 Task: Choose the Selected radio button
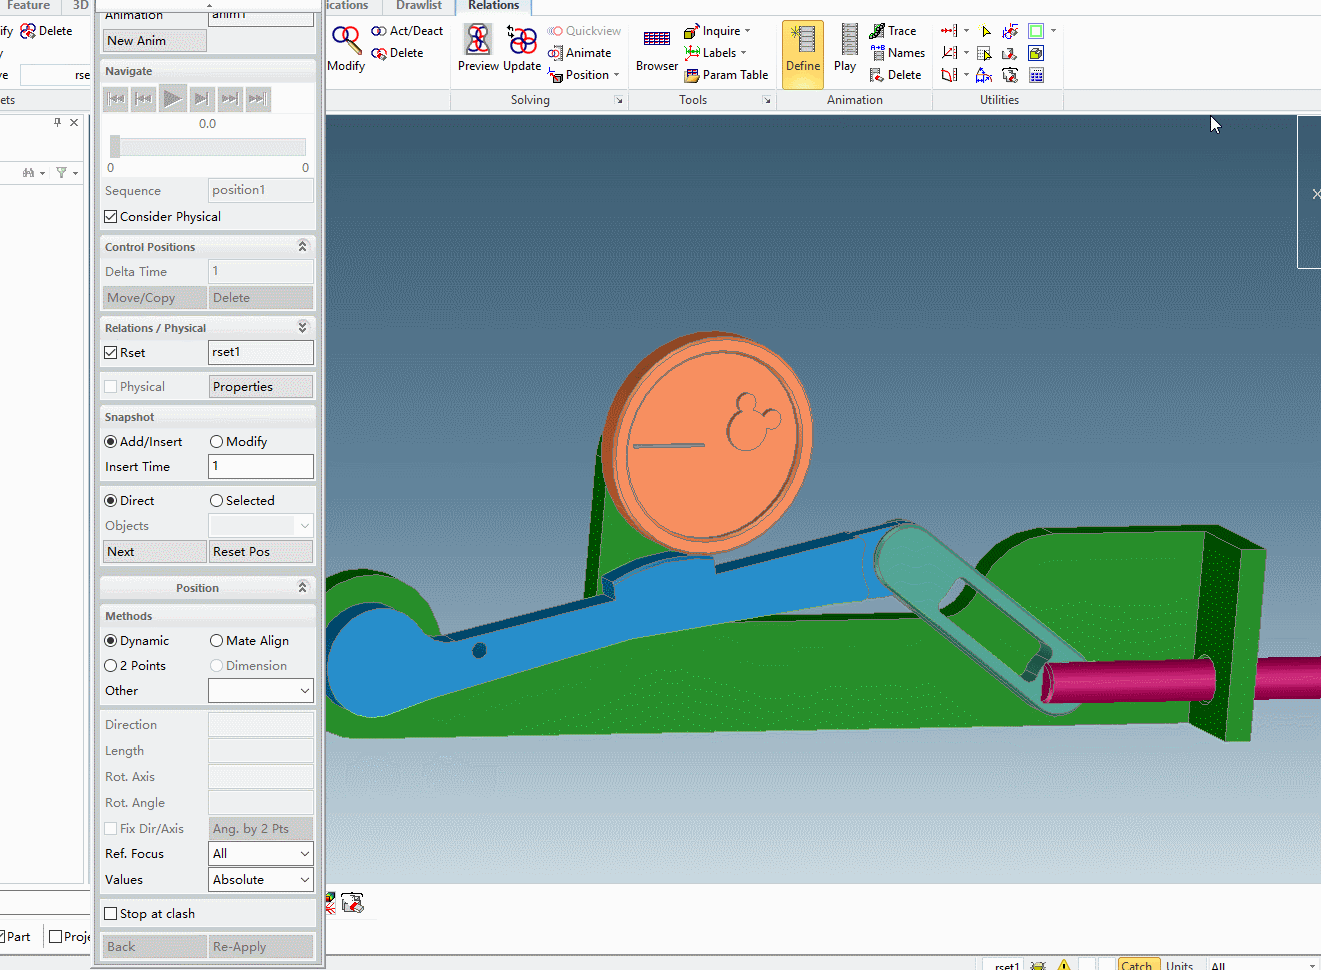coord(216,500)
